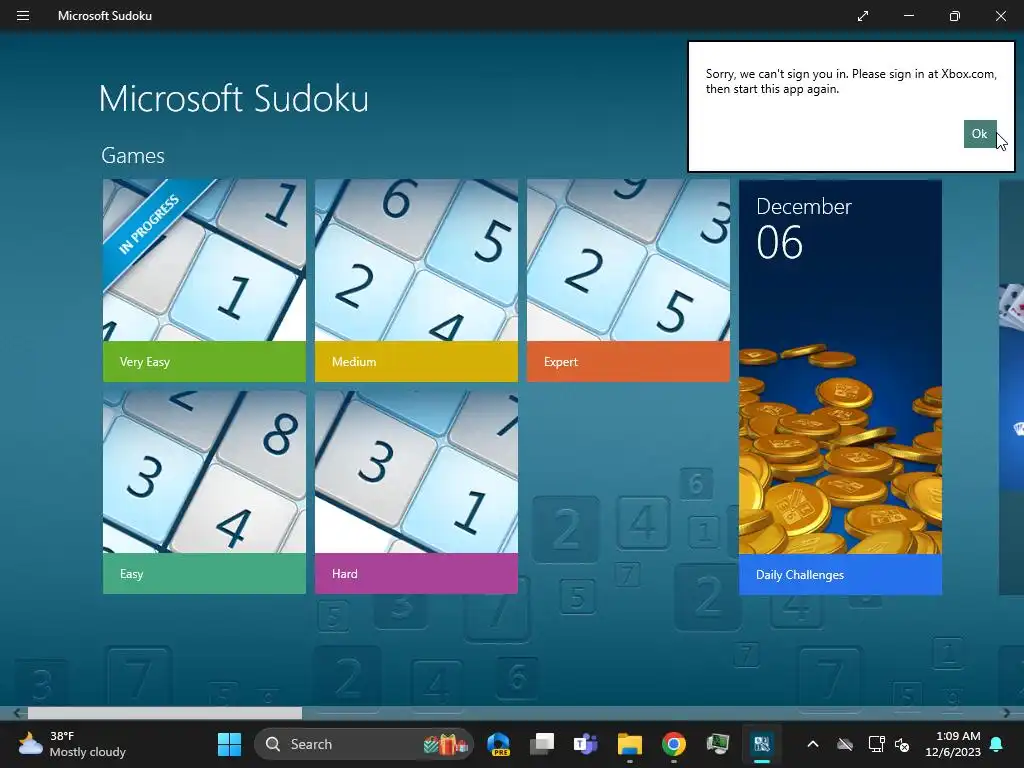
Task: Click the OneDrive cloud tray icon
Action: click(x=845, y=744)
